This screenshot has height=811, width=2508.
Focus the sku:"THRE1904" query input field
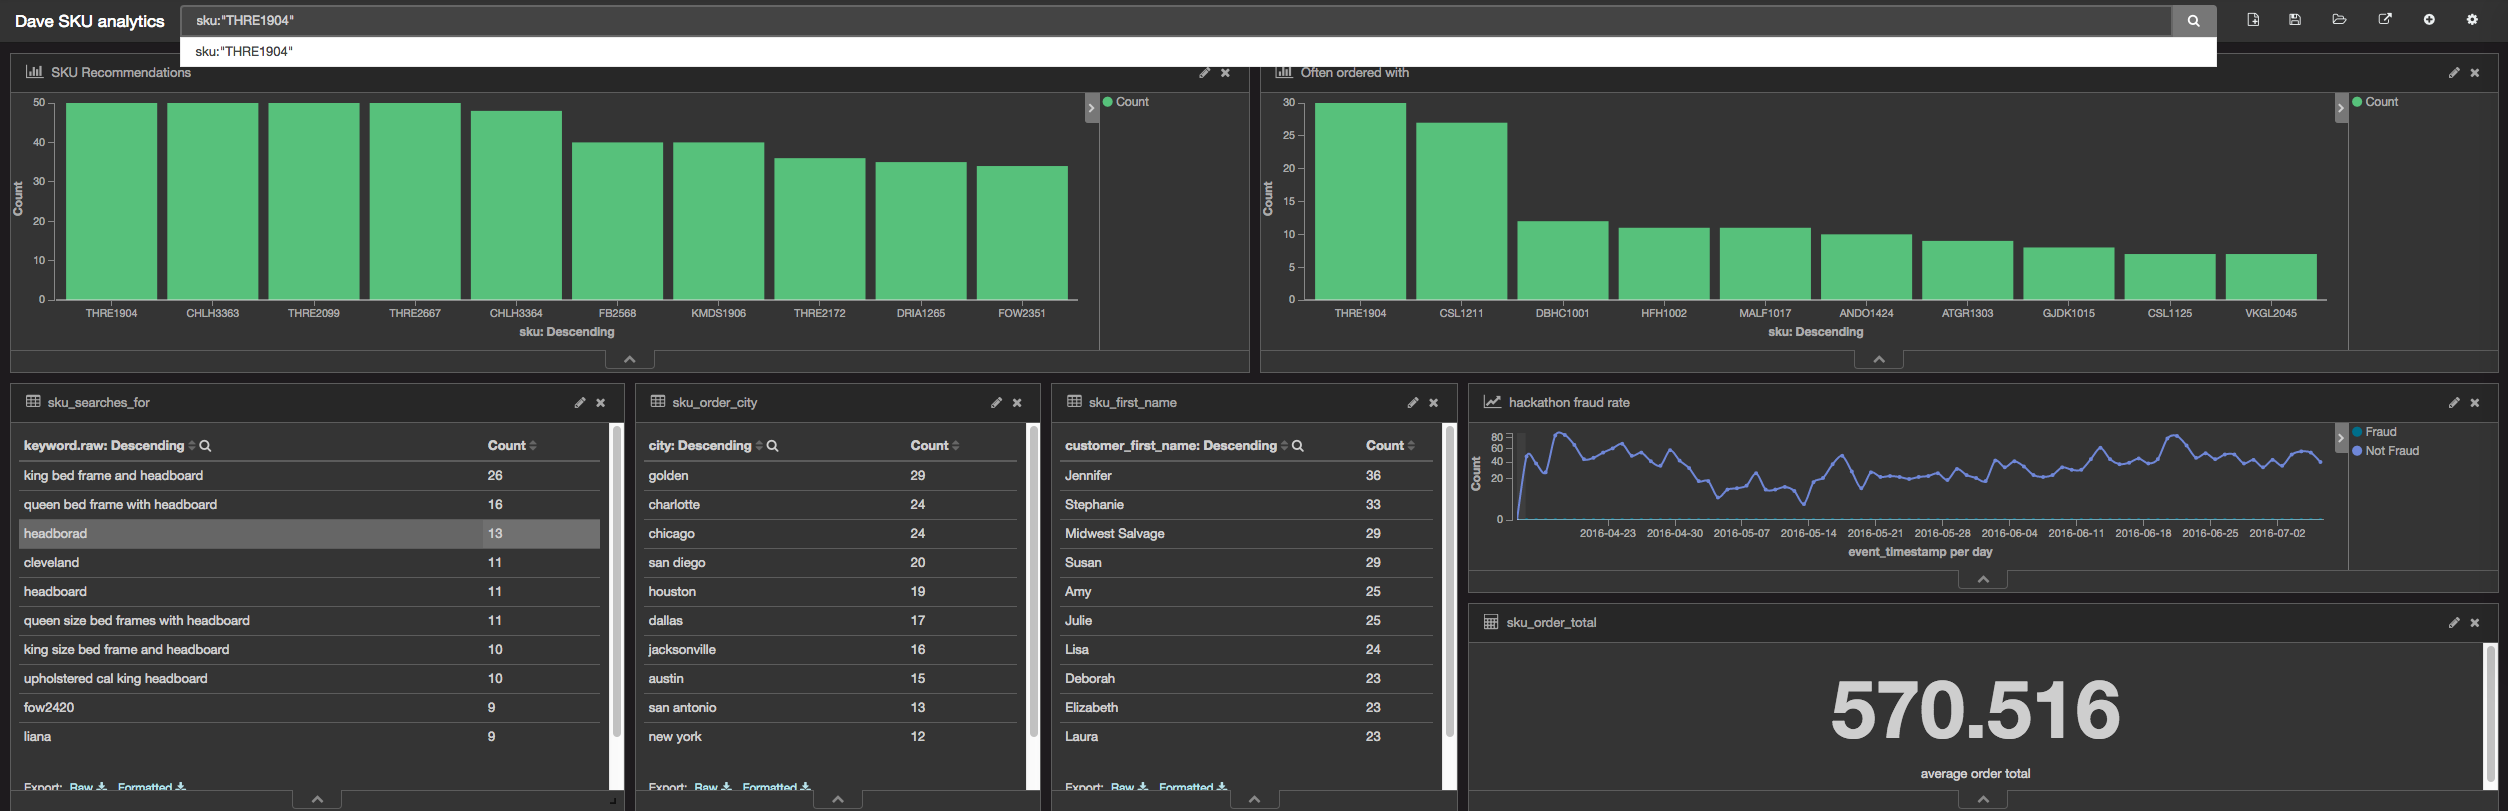1176,20
